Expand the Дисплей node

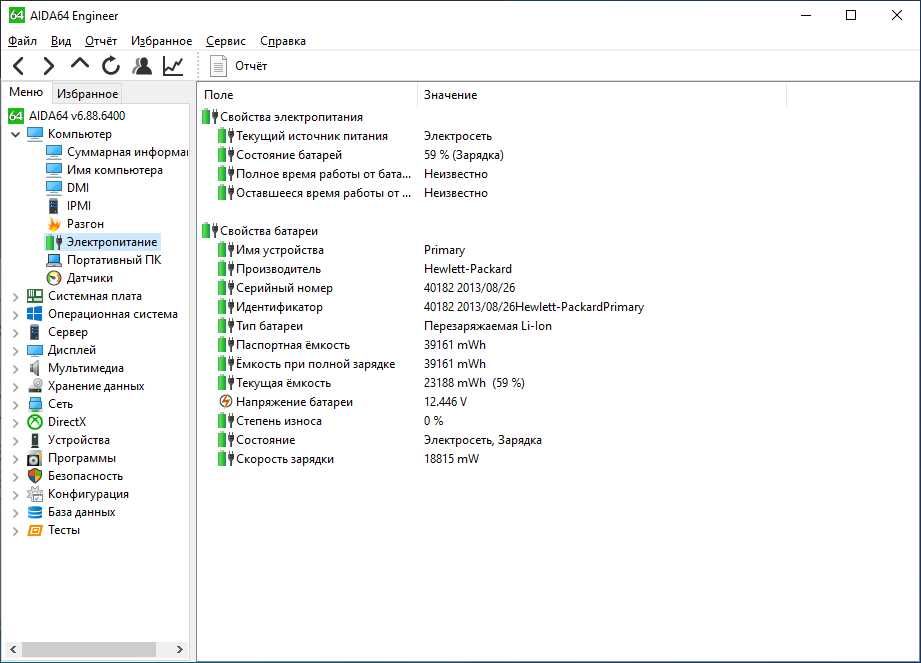[x=16, y=351]
